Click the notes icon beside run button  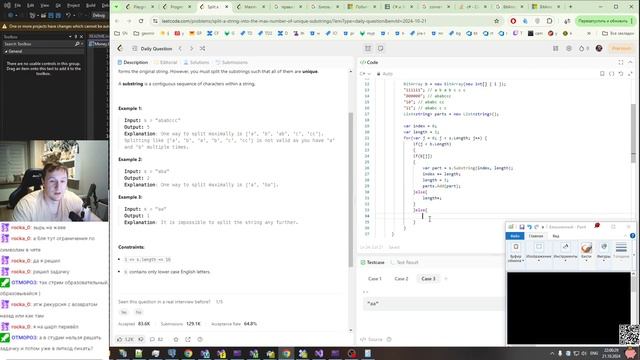click(x=380, y=49)
